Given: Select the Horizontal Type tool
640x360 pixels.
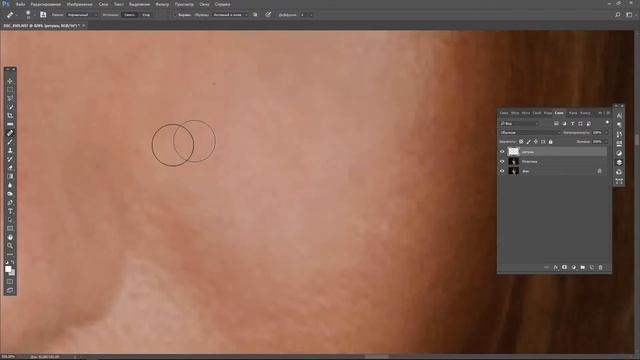Looking at the screenshot, I should pos(10,211).
